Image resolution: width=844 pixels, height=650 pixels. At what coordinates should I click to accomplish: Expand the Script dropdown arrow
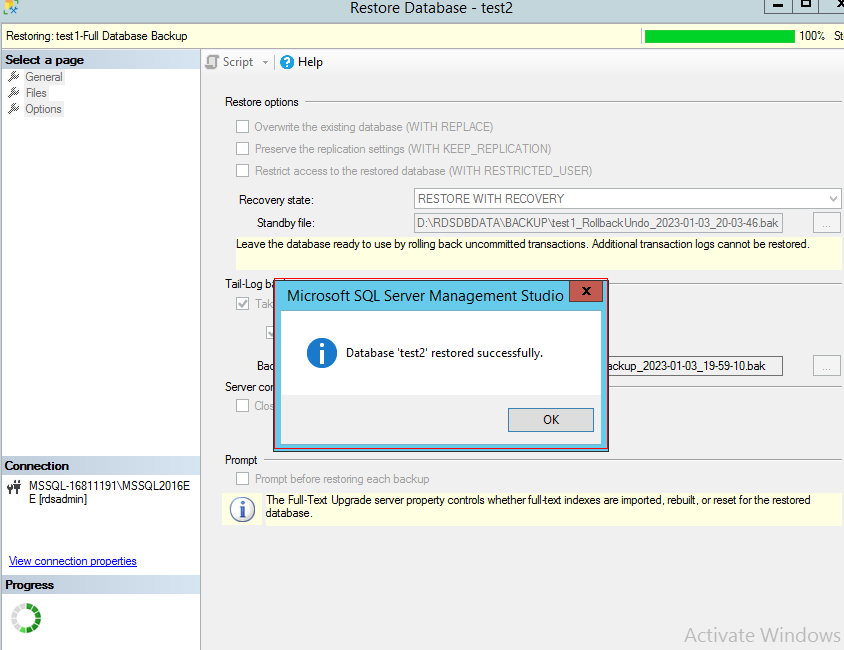click(x=265, y=62)
